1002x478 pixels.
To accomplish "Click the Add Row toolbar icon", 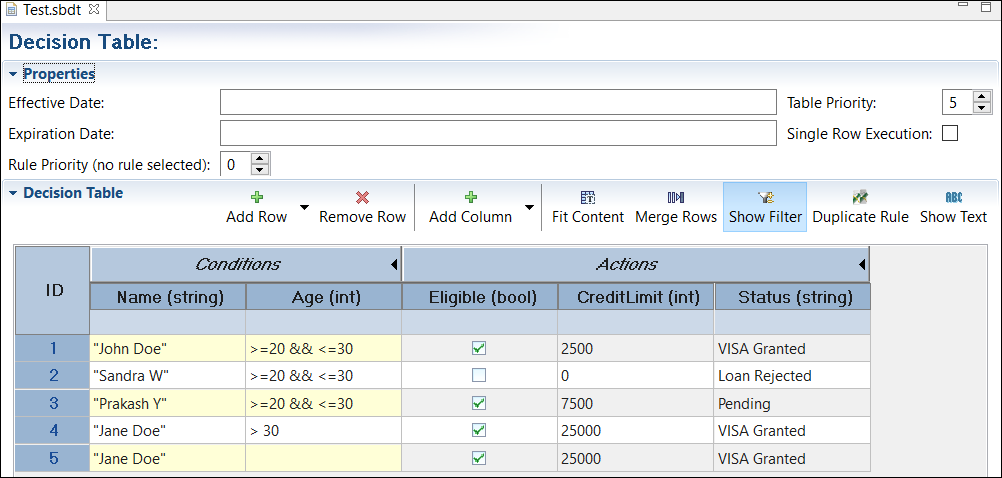I will pyautogui.click(x=256, y=198).
